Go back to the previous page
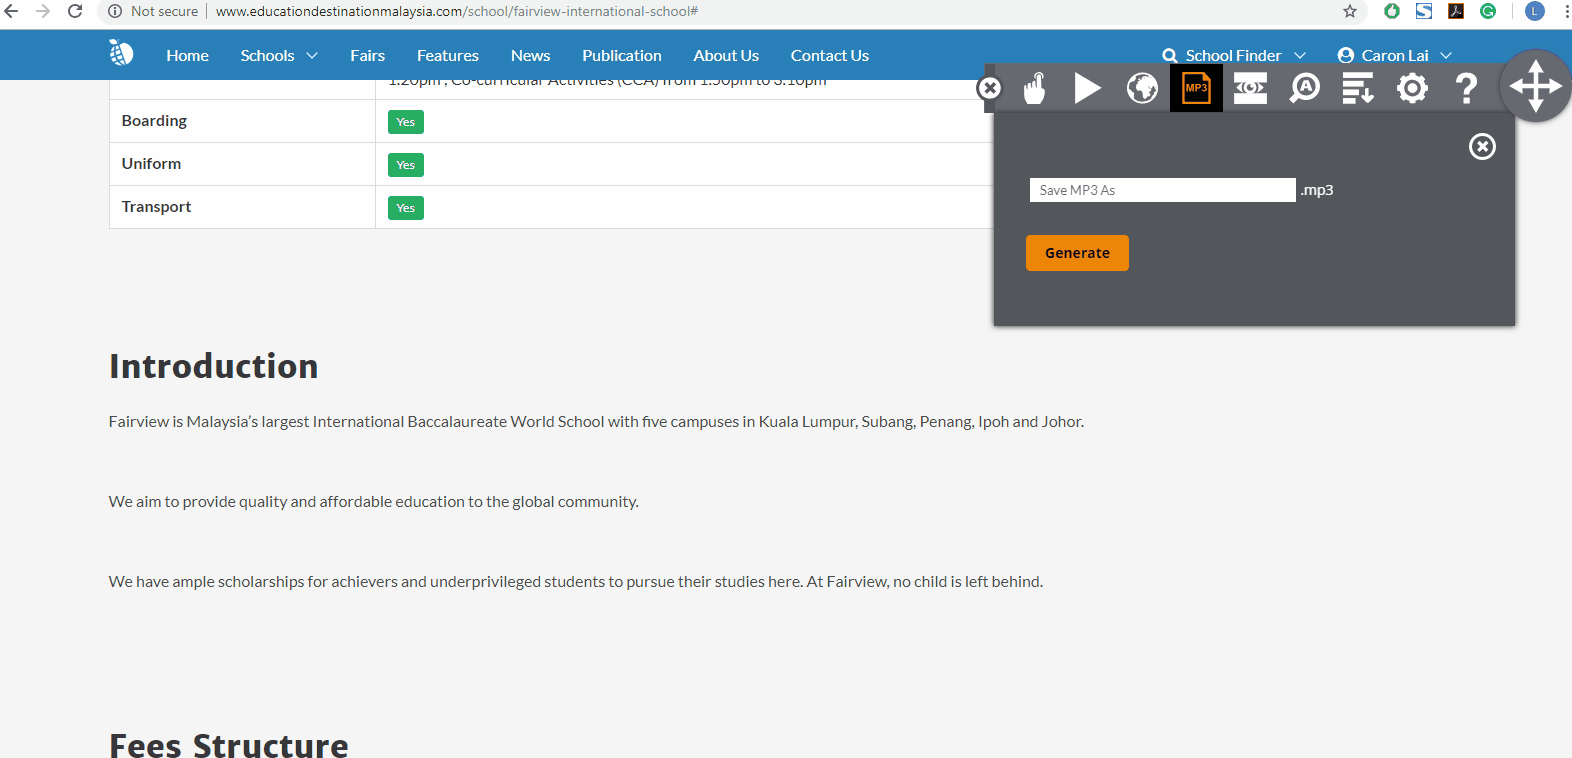1572x758 pixels. pyautogui.click(x=11, y=11)
